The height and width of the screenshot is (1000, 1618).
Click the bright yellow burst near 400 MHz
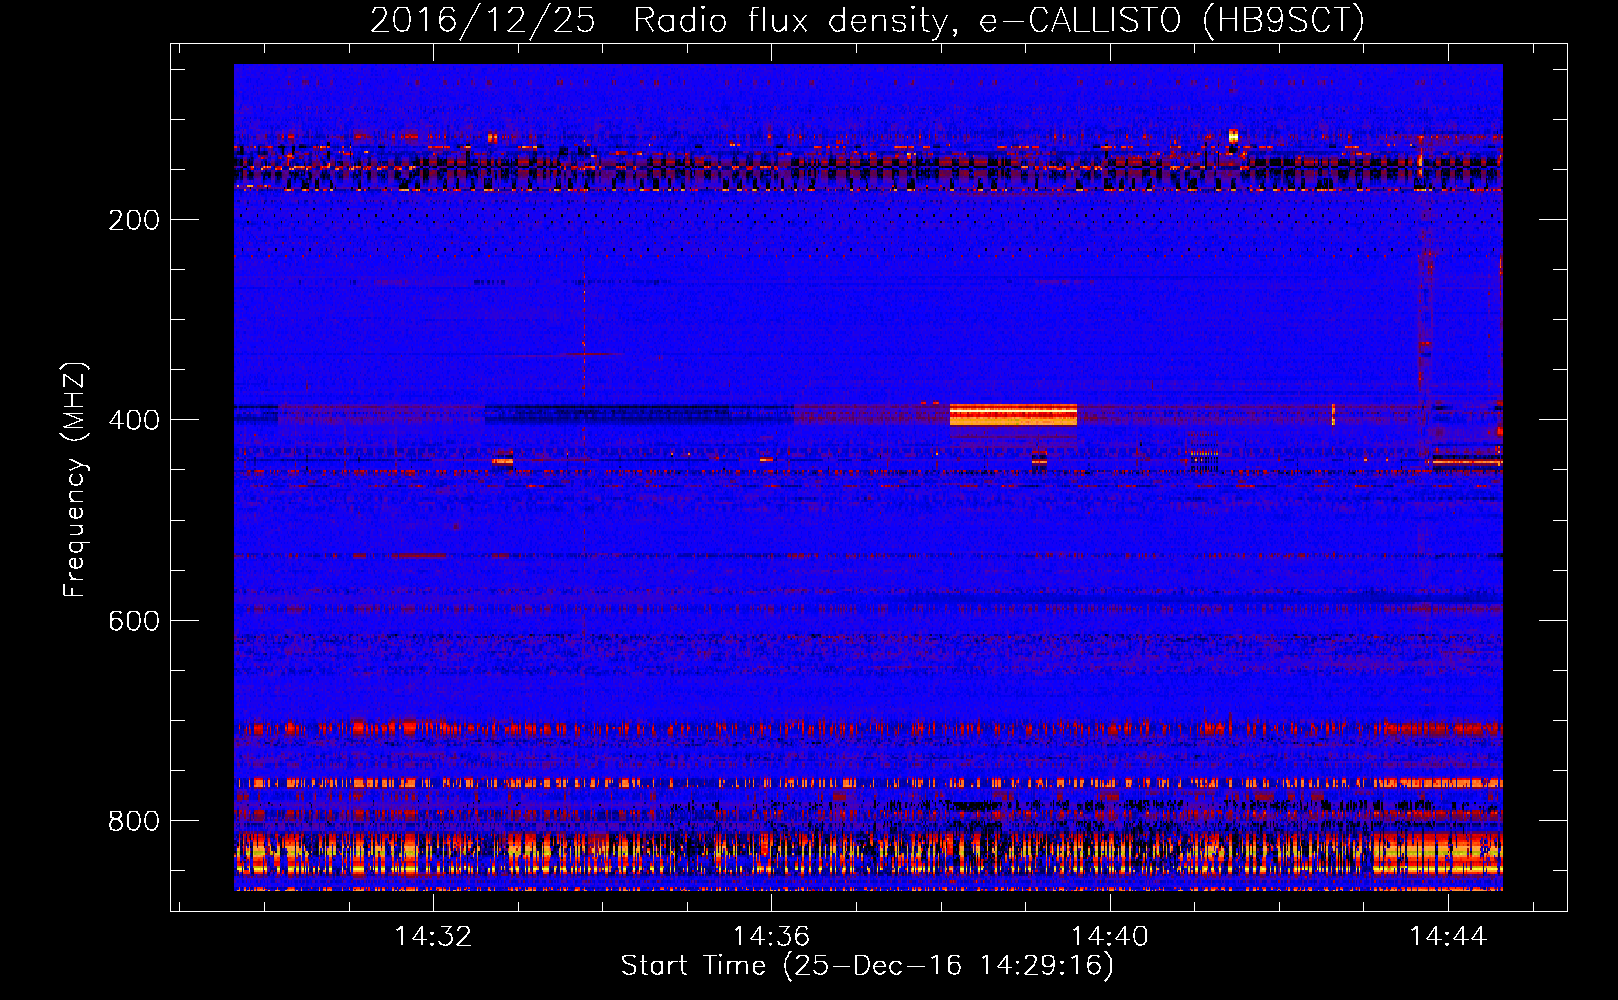[x=1013, y=414]
